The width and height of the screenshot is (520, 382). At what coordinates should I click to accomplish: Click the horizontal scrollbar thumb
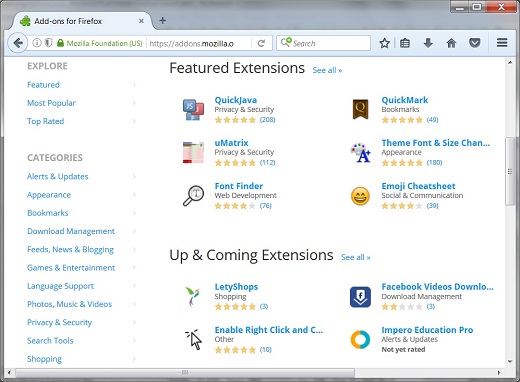tap(185, 372)
